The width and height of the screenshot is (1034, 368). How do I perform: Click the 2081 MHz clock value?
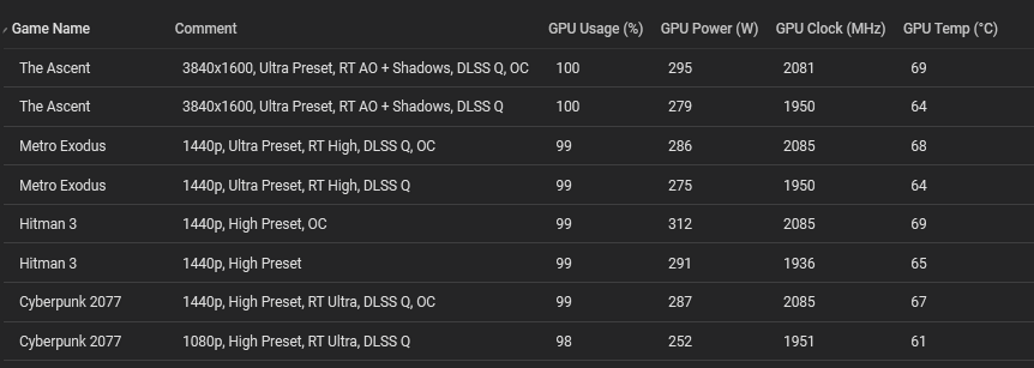[799, 68]
